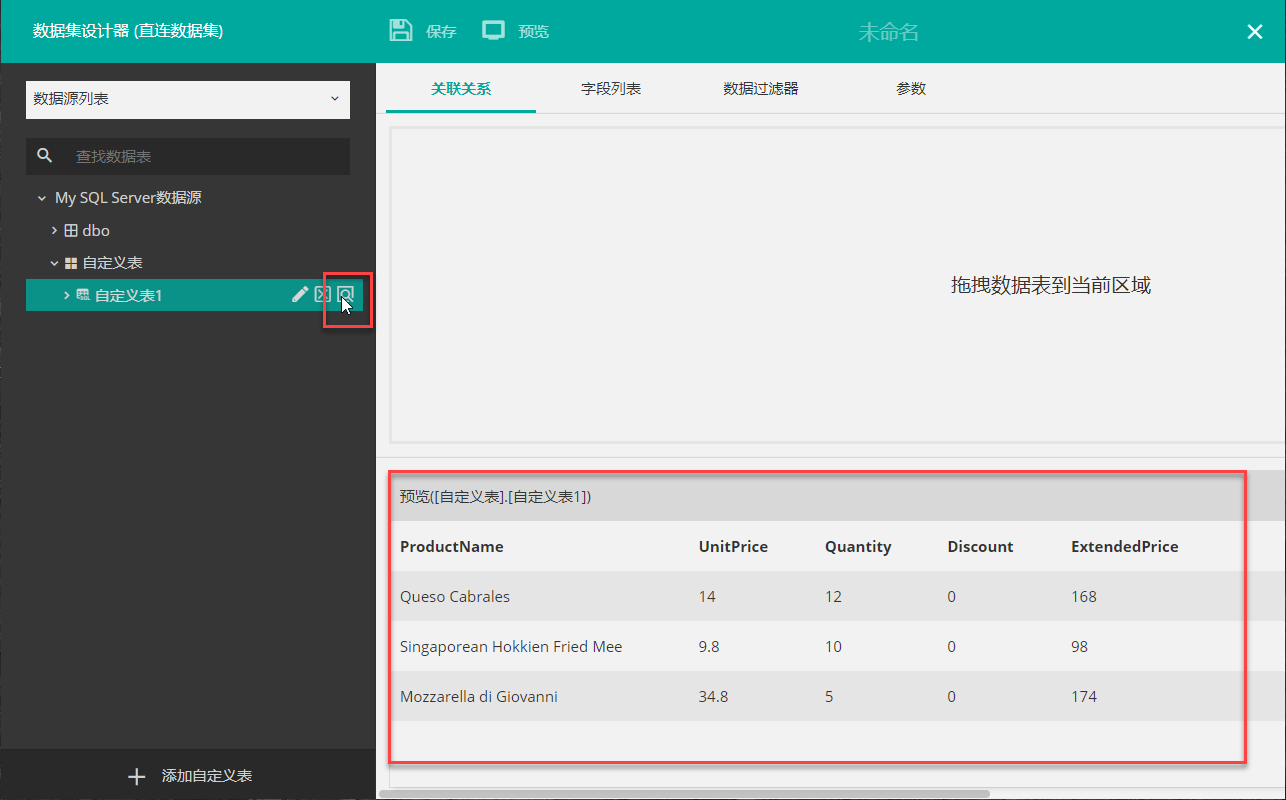
Task: Expand the 自定义表1 node chevron
Action: (x=67, y=295)
